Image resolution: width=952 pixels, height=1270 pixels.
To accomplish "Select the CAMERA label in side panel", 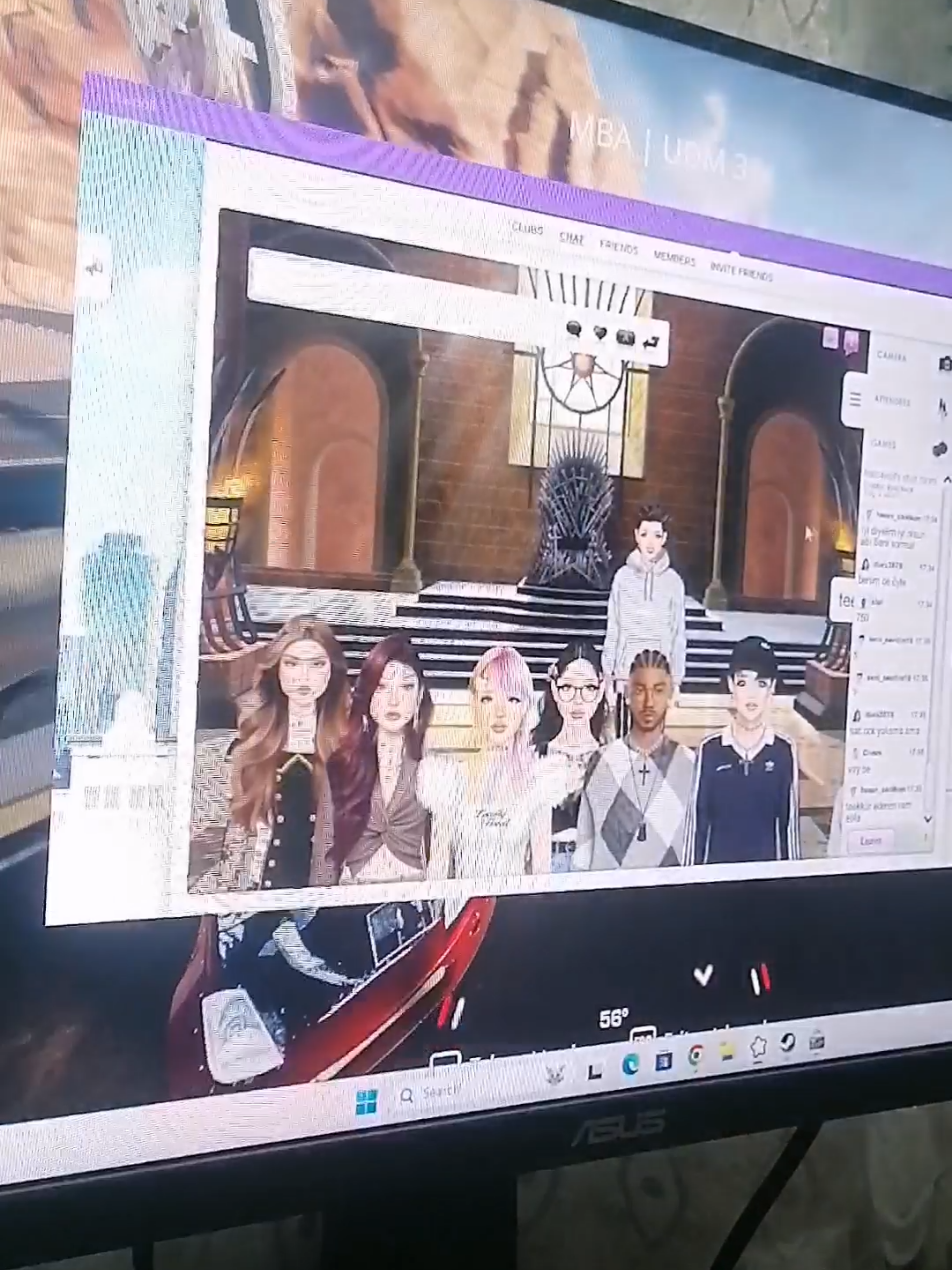I will (x=892, y=356).
